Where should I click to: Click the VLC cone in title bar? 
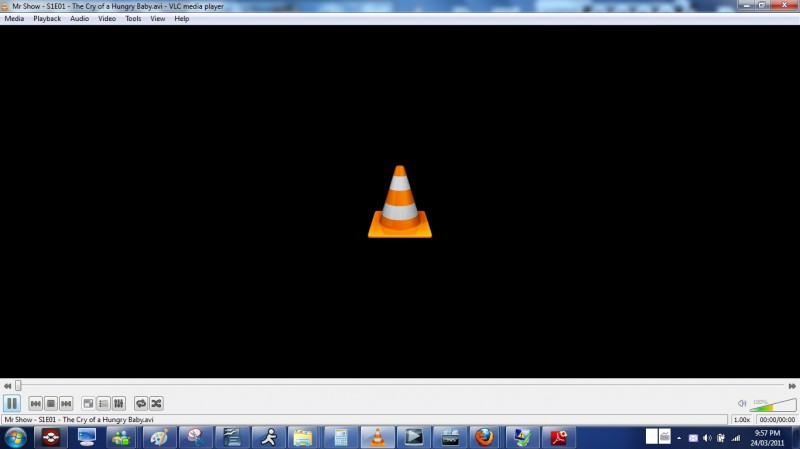5,6
